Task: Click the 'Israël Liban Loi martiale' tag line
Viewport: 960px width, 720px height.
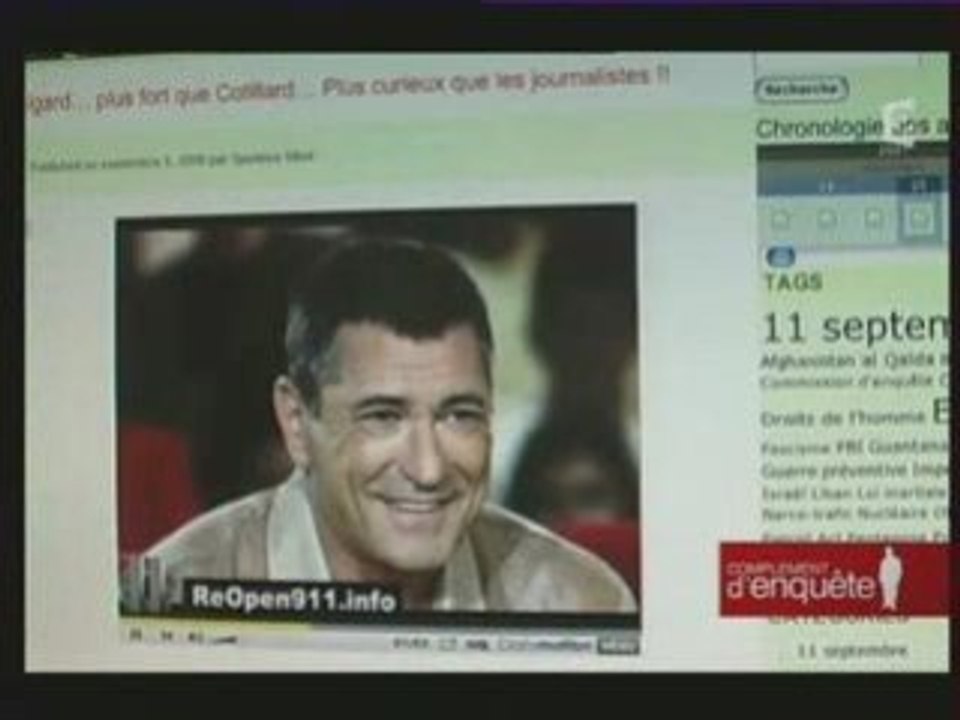Action: 855,493
